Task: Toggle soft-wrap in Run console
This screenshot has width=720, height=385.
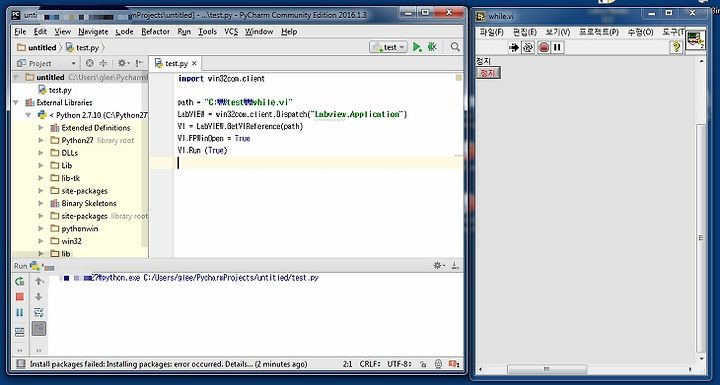Action: point(39,313)
